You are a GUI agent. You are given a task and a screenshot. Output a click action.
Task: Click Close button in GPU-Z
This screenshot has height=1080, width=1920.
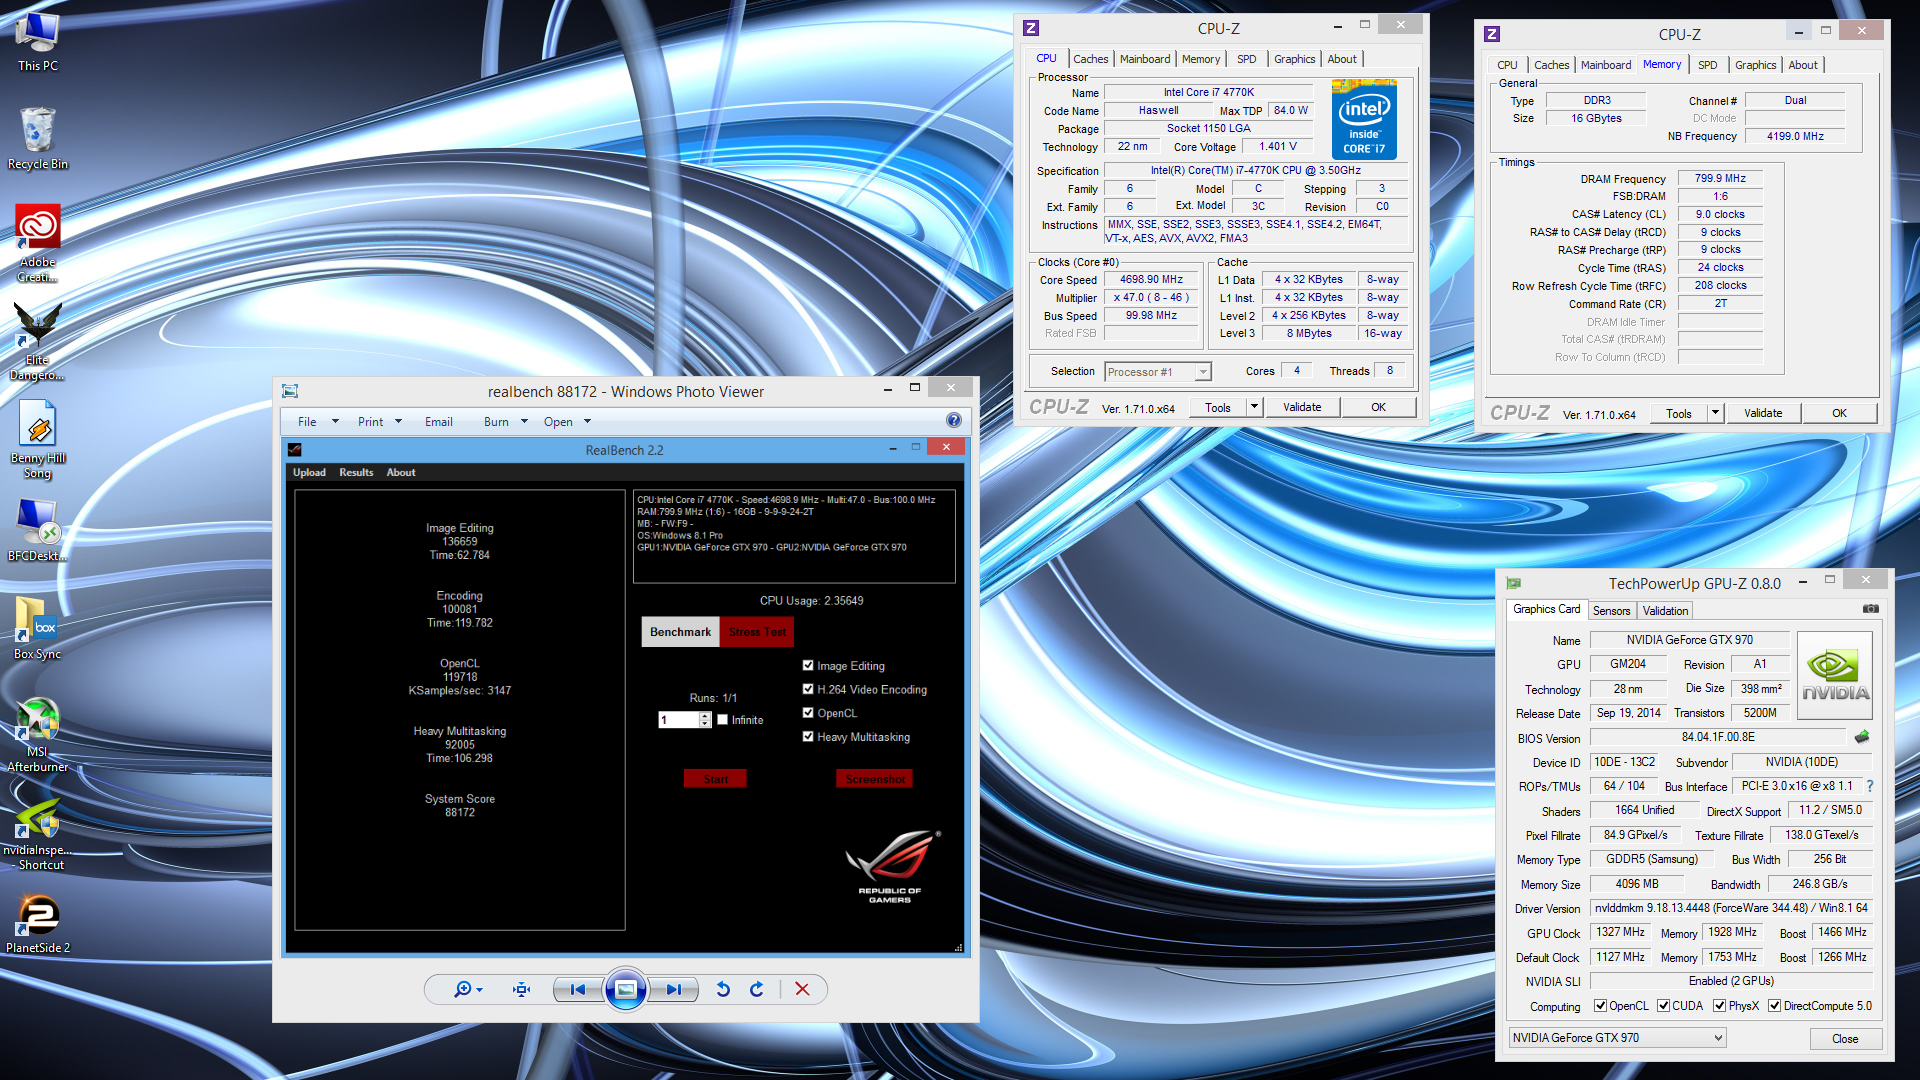1845,1039
